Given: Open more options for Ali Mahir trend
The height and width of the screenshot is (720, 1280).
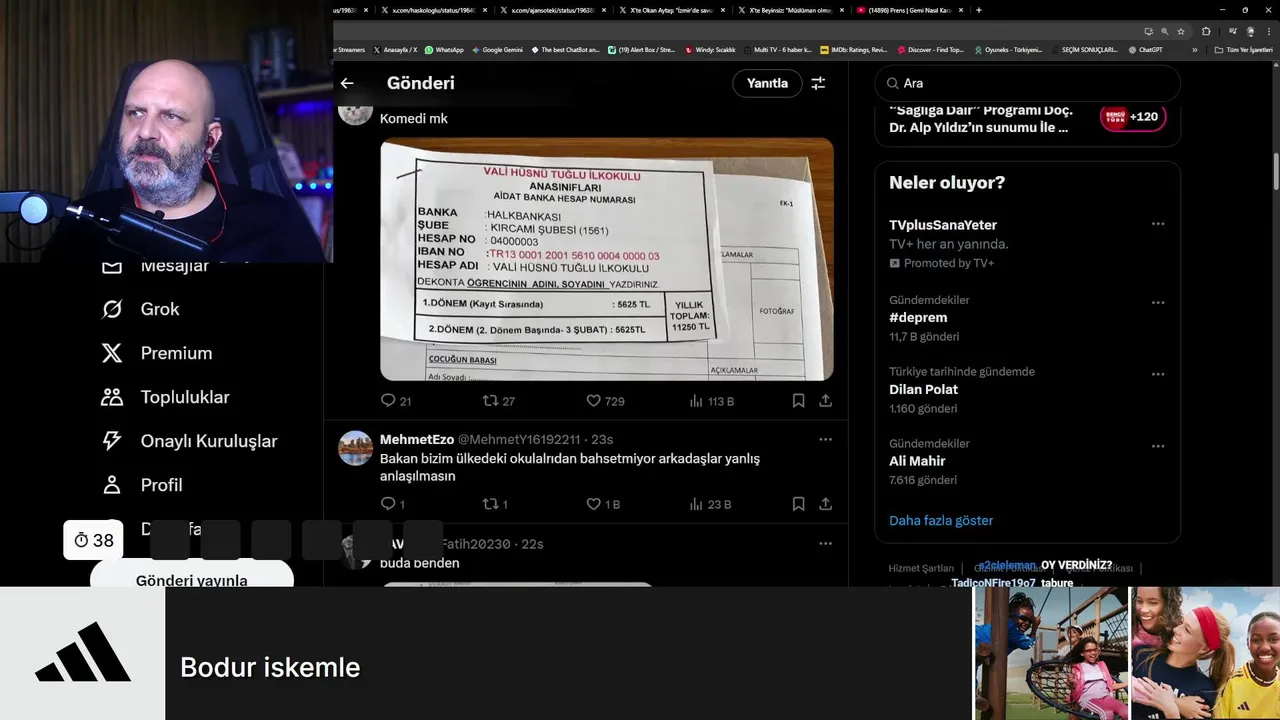Looking at the screenshot, I should (x=1158, y=446).
